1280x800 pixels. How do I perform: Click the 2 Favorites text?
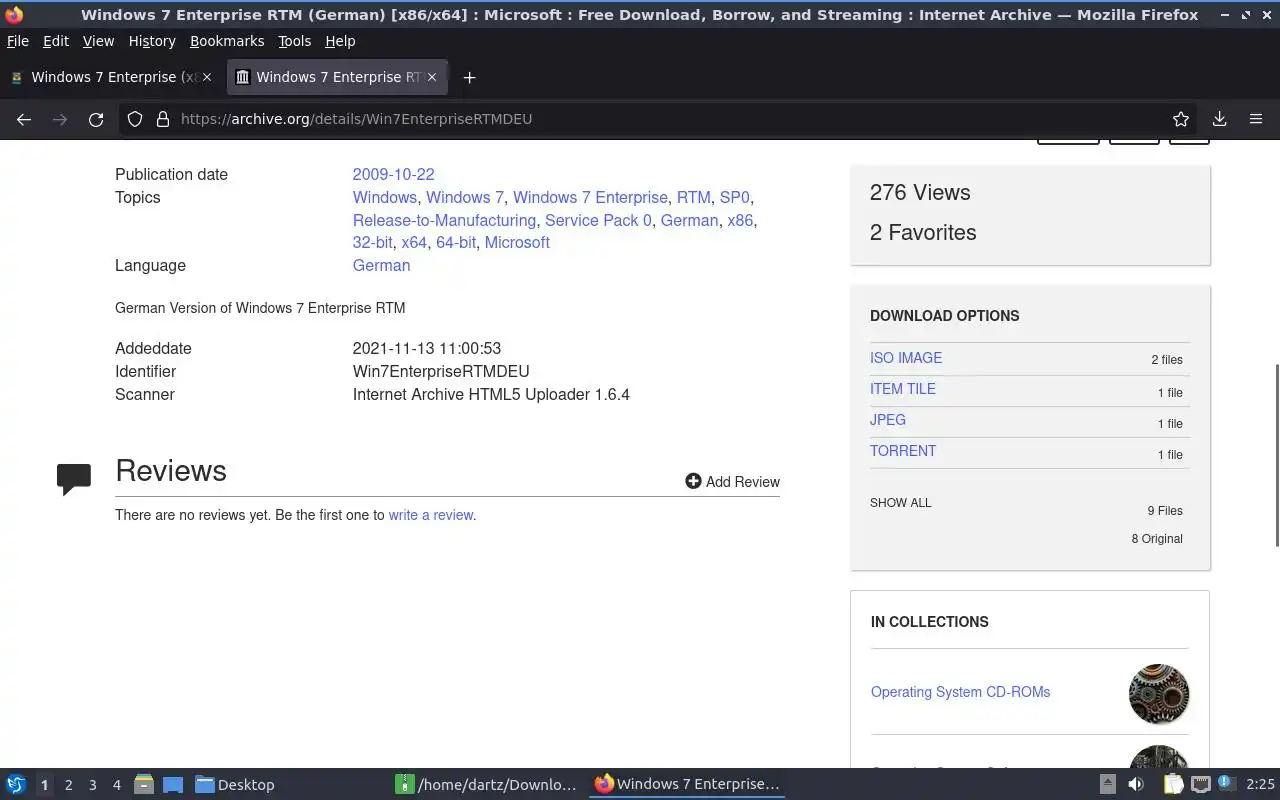923,232
